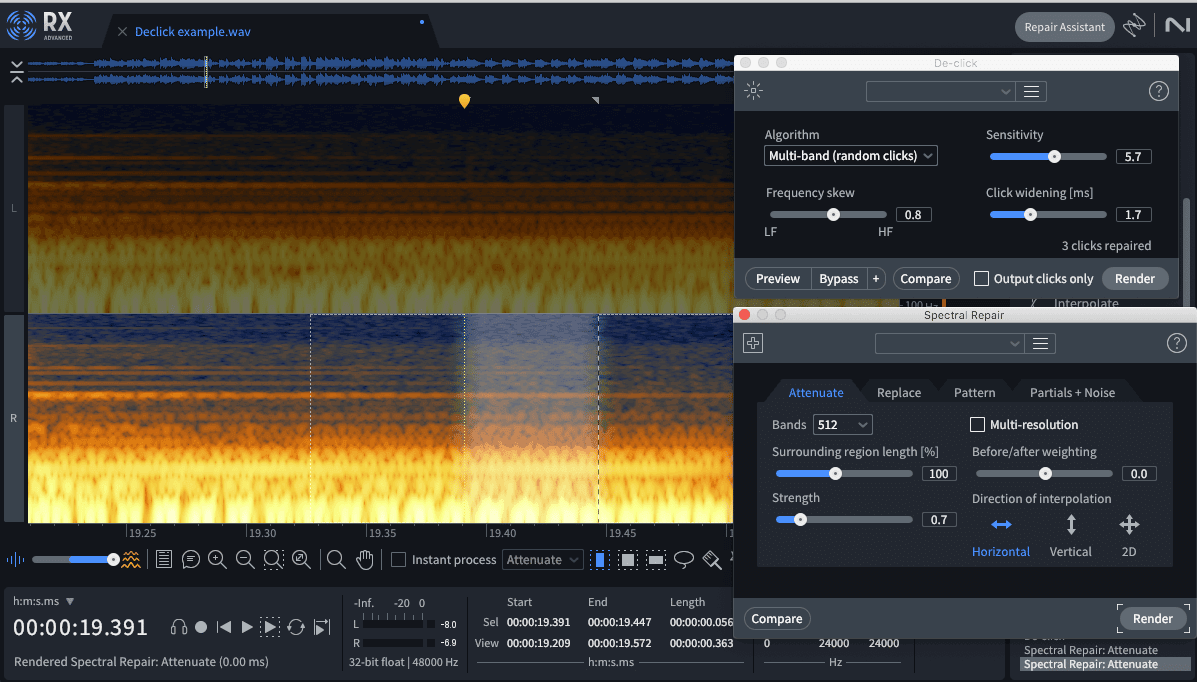Image resolution: width=1197 pixels, height=682 pixels.
Task: Open the Algorithm dropdown
Action: pos(850,156)
